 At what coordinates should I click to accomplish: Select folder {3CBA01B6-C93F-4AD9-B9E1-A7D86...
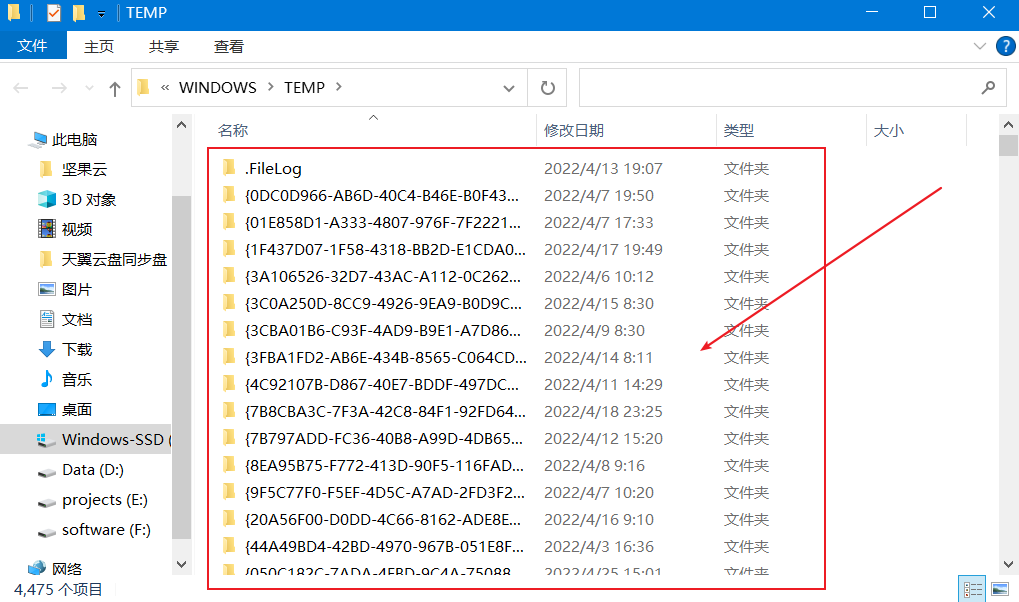point(383,330)
